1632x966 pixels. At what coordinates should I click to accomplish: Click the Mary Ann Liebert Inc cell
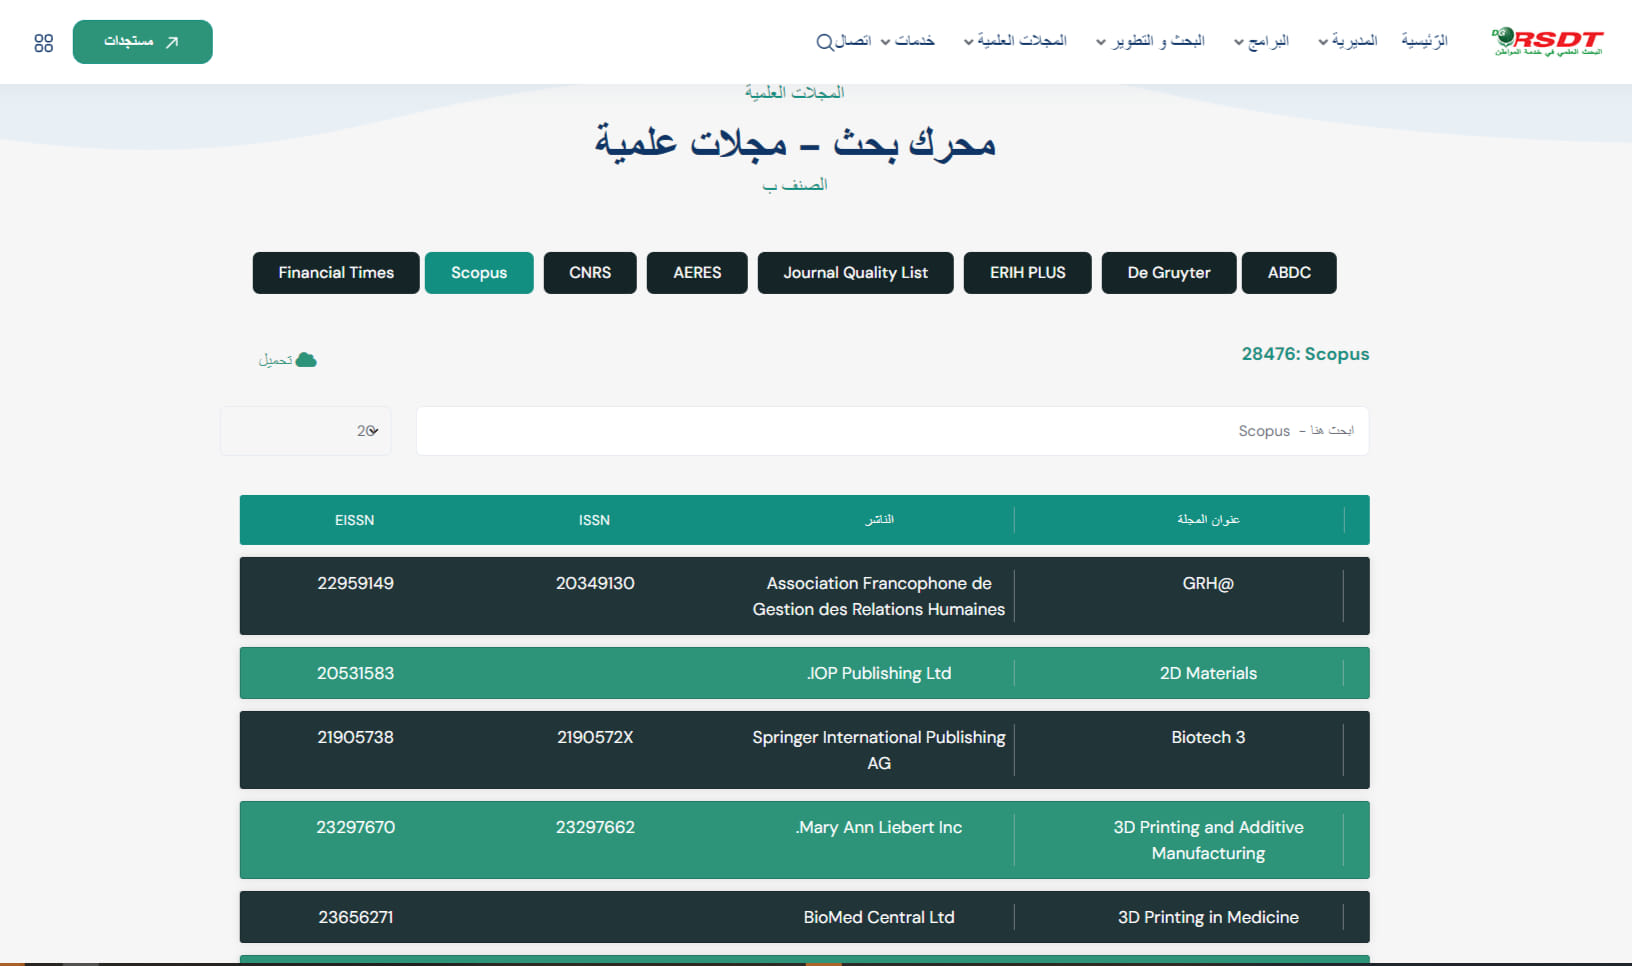tap(879, 827)
